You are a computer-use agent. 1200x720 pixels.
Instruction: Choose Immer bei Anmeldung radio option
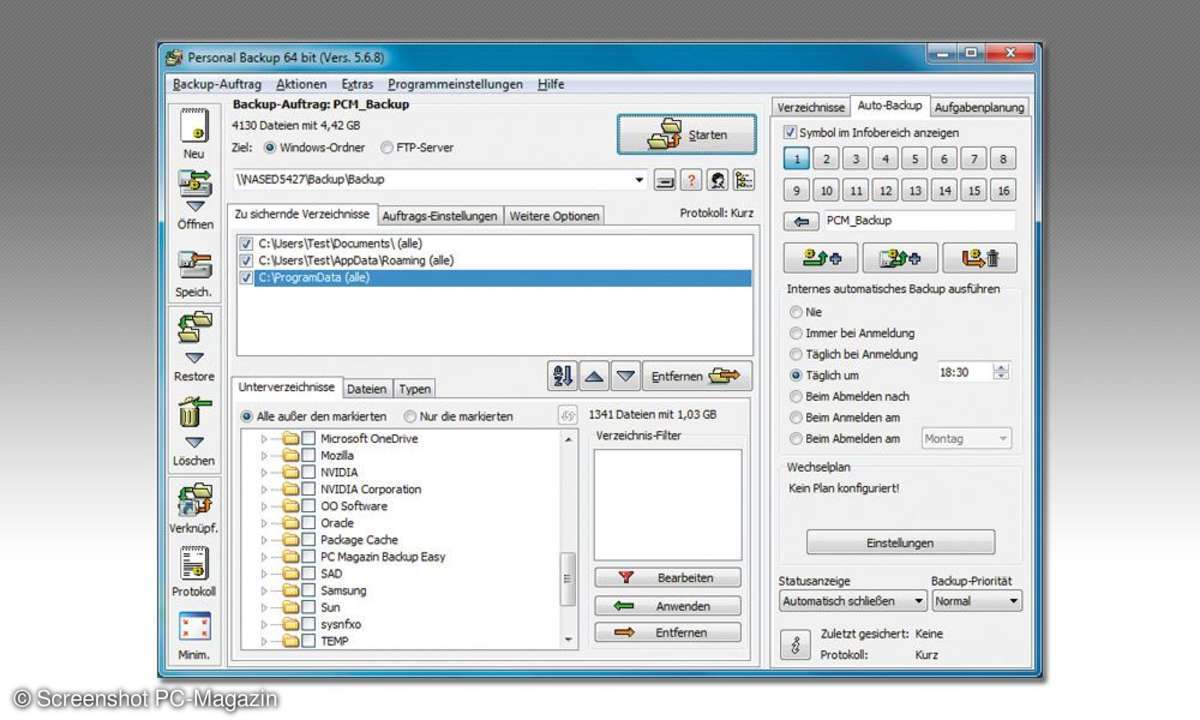pyautogui.click(x=796, y=333)
